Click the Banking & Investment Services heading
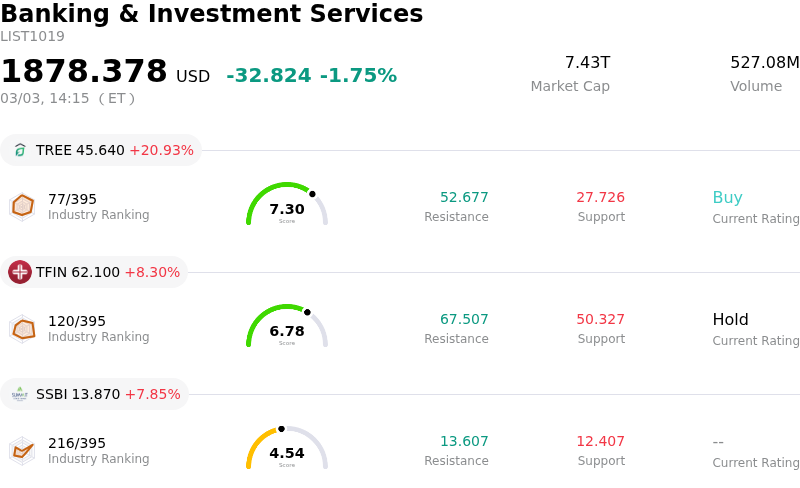This screenshot has height=488, width=800. (212, 14)
